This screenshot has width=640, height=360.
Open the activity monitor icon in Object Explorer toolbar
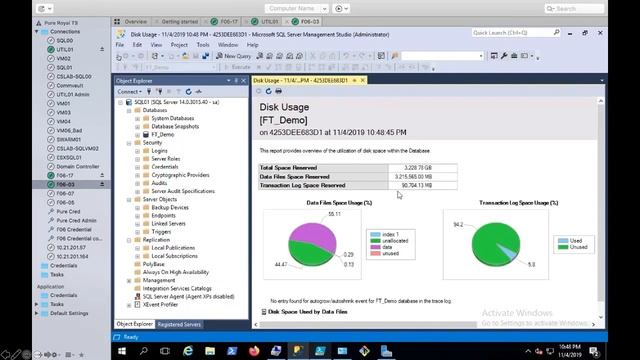[198, 91]
